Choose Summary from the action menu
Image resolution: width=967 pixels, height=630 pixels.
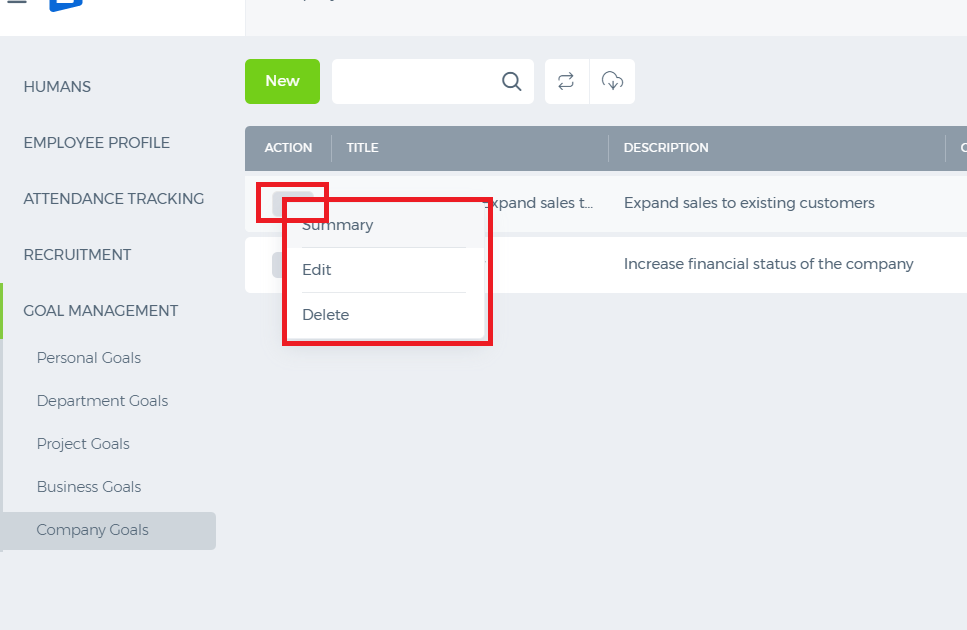[x=338, y=225]
